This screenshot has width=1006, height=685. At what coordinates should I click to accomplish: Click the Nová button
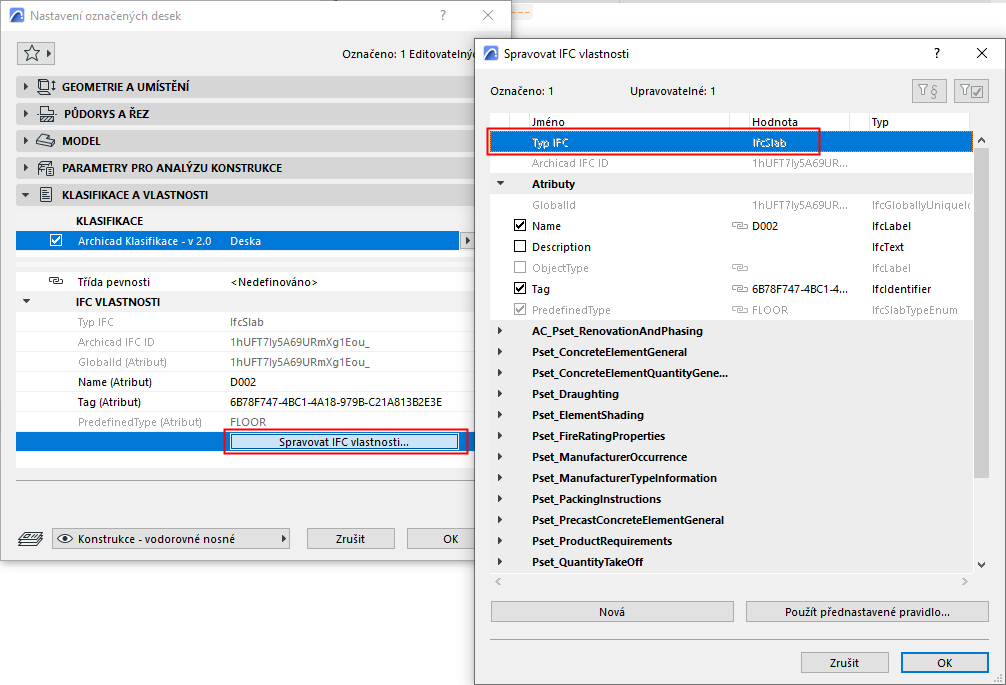tap(612, 612)
